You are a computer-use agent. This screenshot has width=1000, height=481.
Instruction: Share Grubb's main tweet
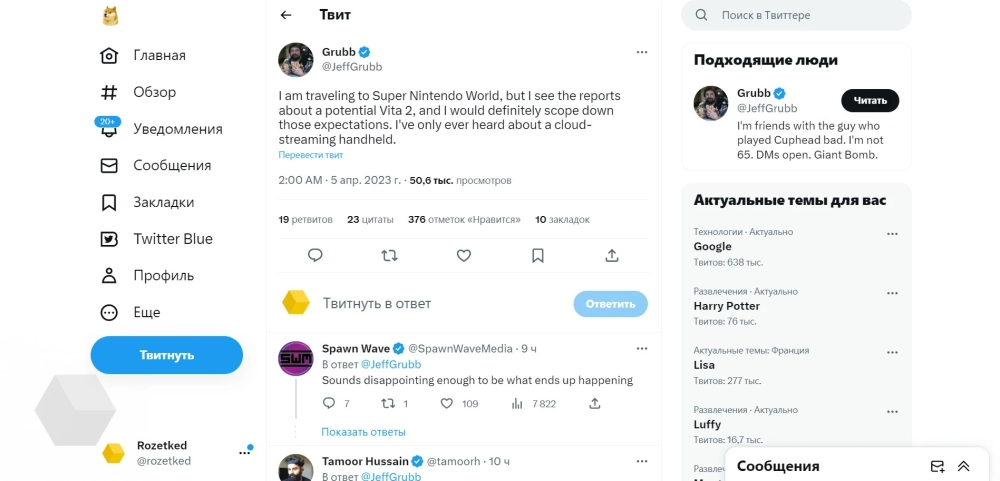coord(612,256)
